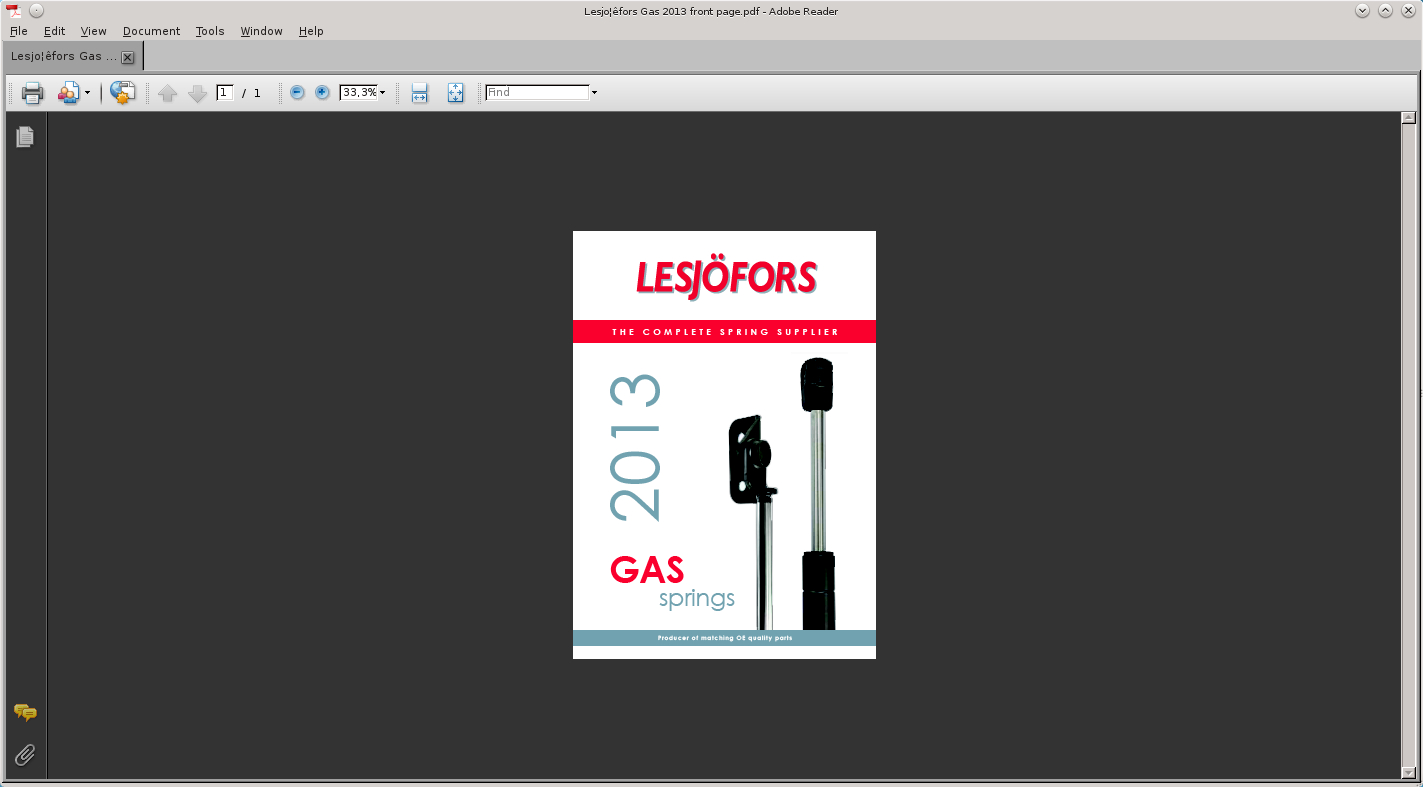Open the Comments panel in sidebar
1423x787 pixels.
pos(25,712)
